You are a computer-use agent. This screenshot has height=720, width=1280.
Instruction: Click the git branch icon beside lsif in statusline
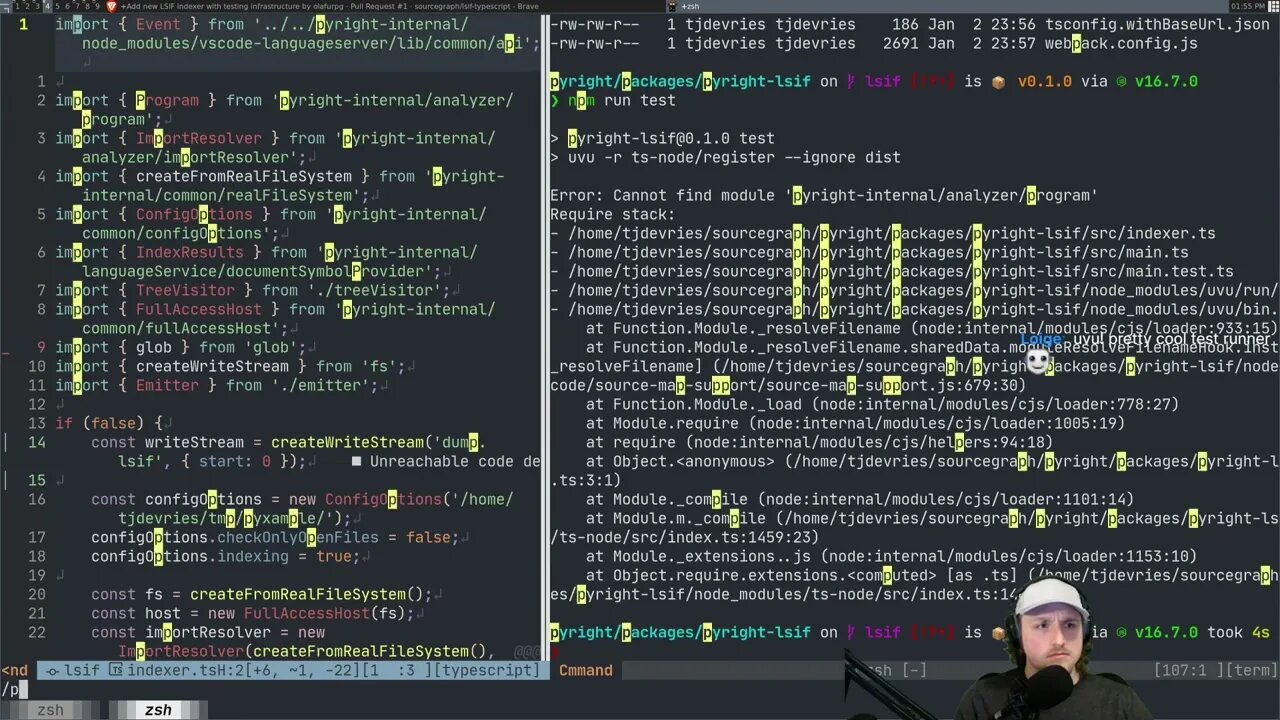click(x=52, y=670)
